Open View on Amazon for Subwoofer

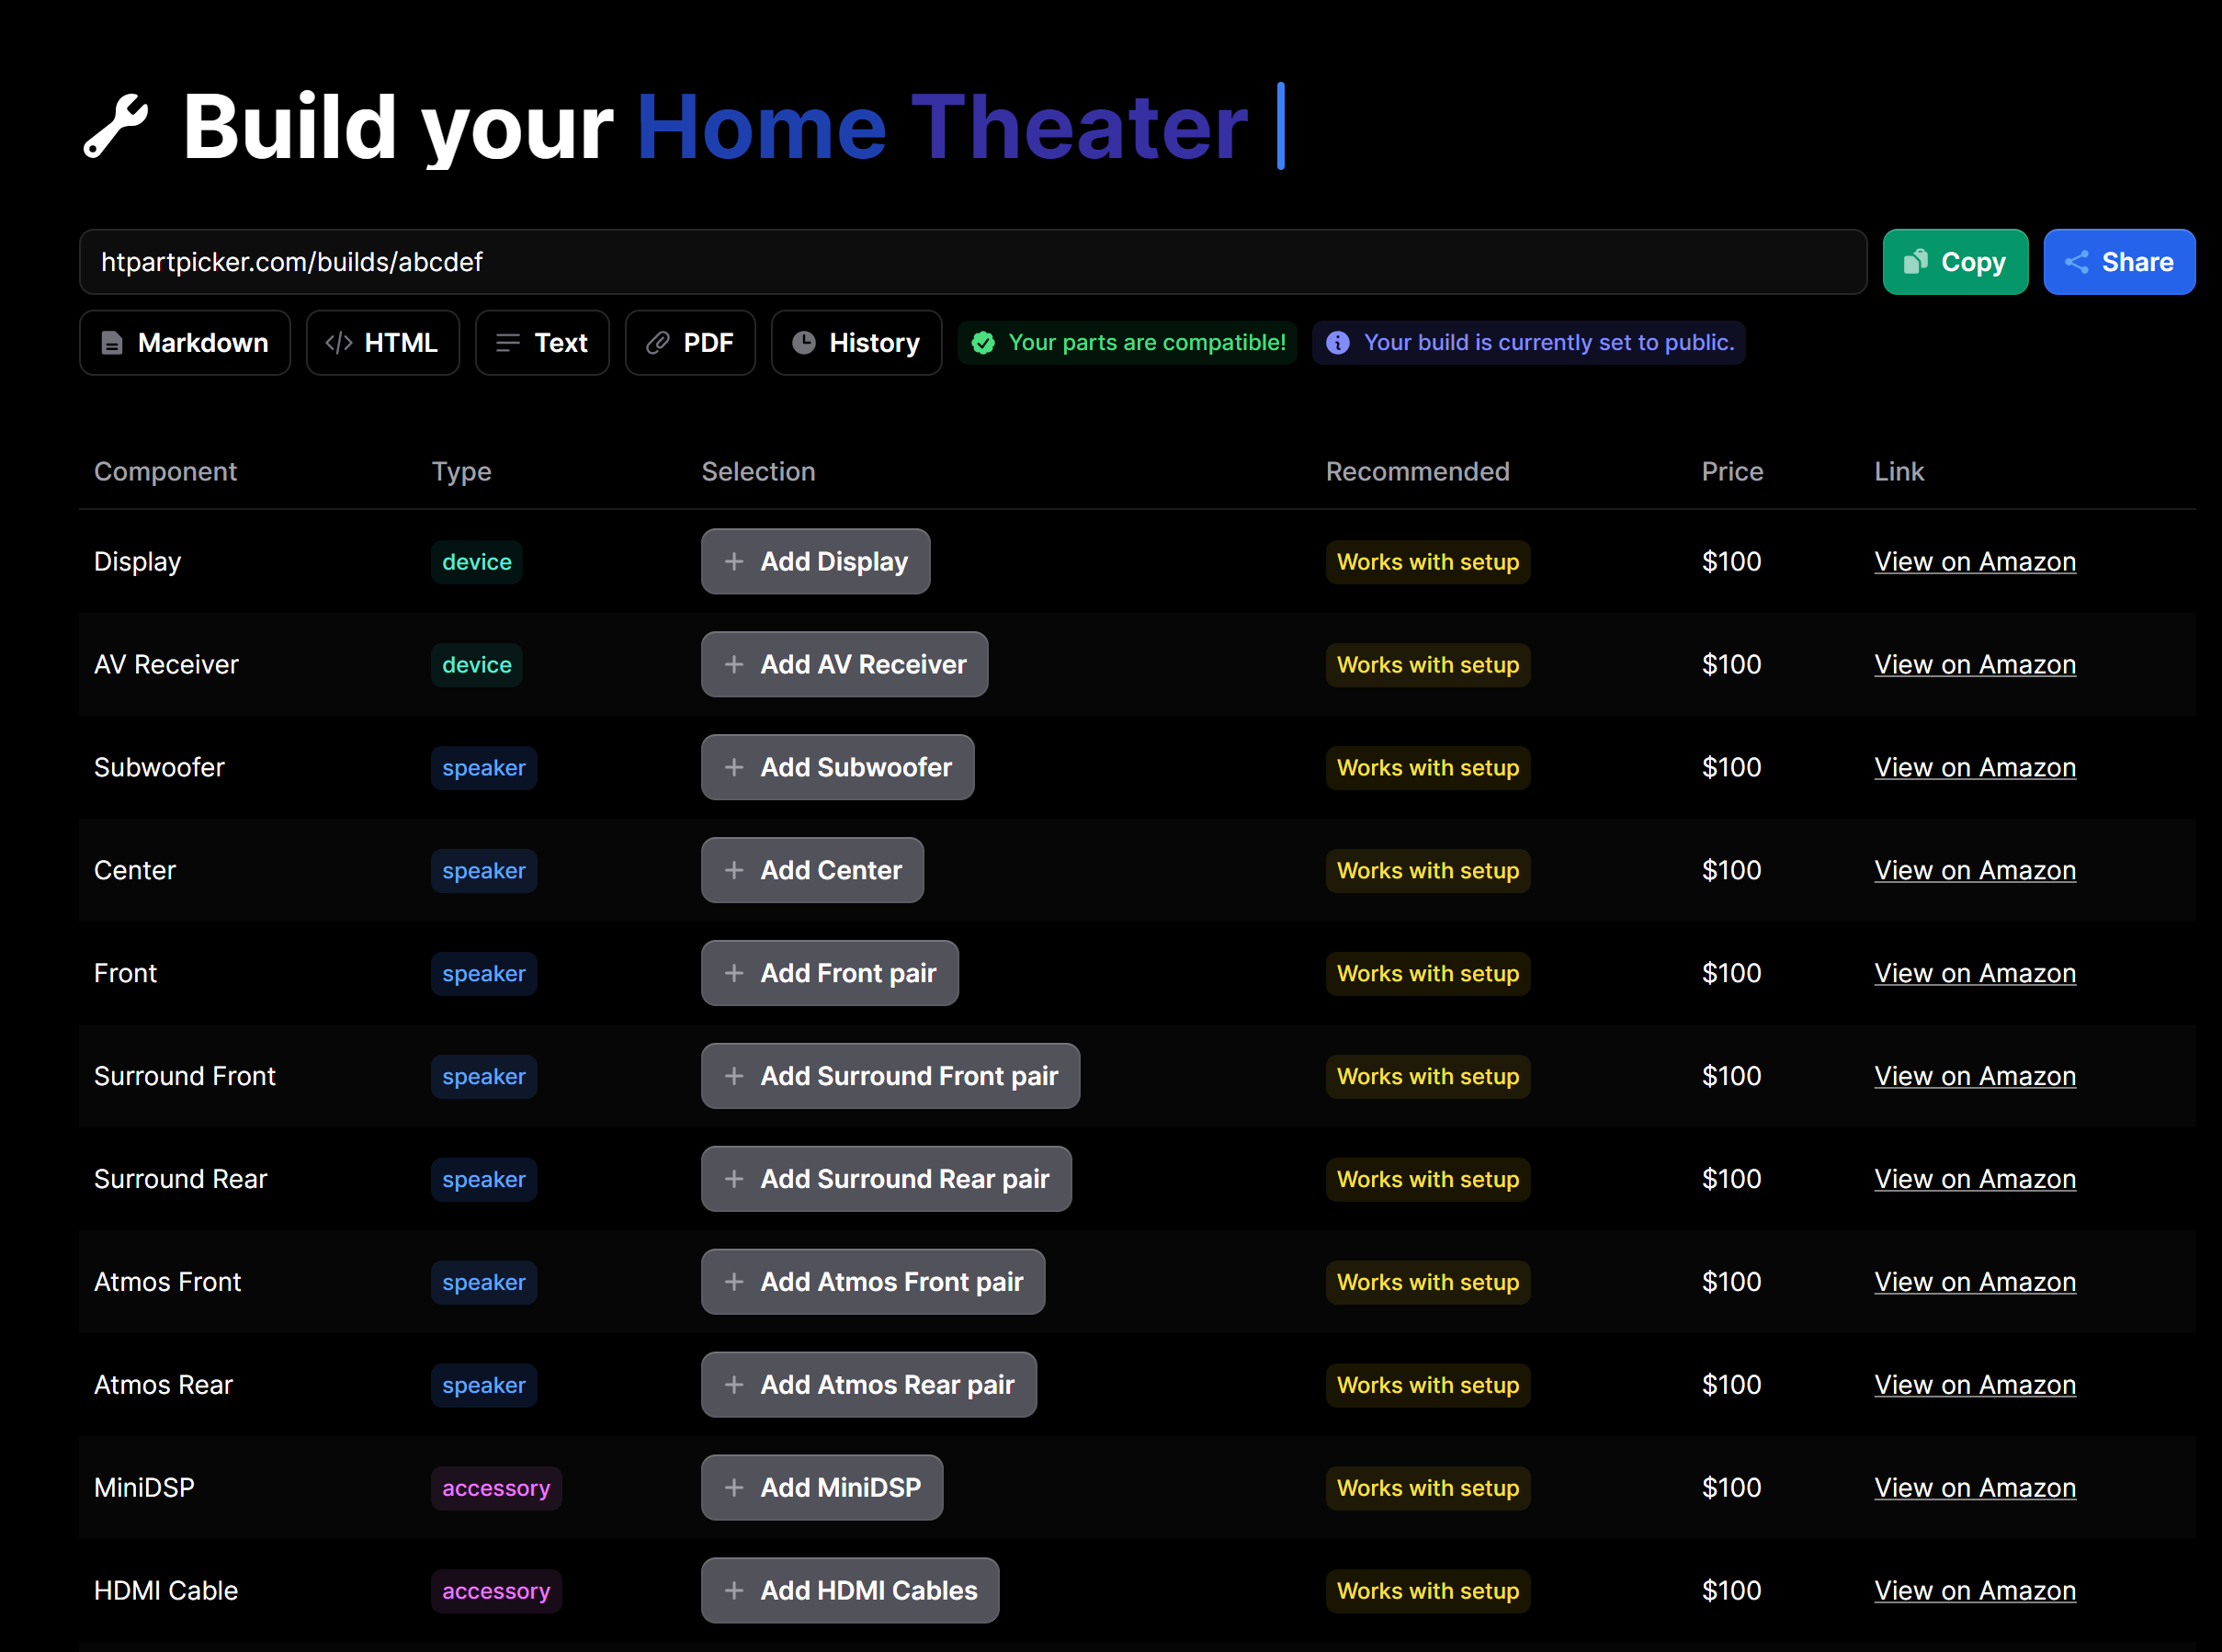point(1975,768)
